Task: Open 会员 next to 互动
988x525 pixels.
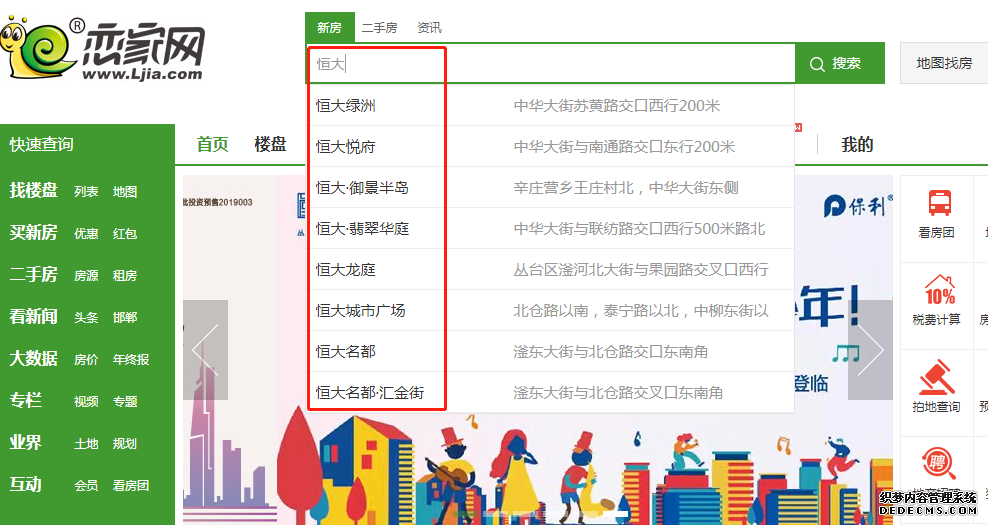Action: coord(86,485)
